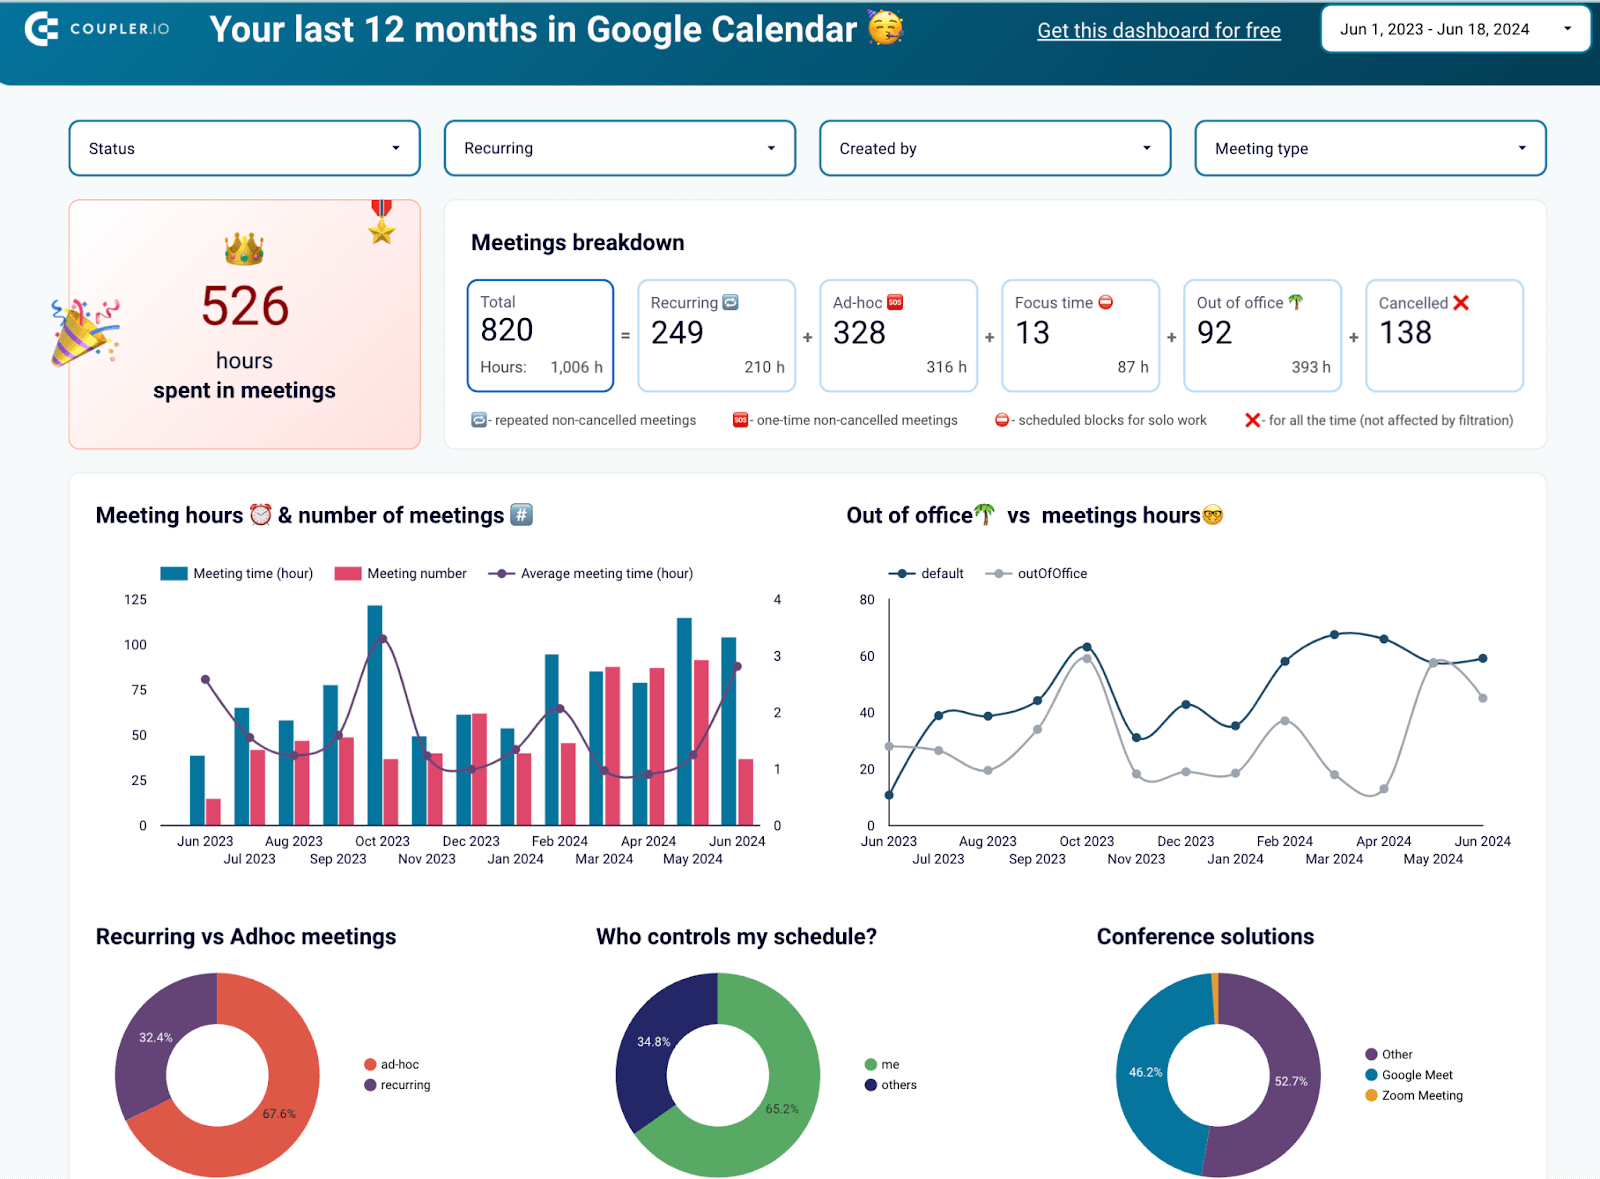Toggle the Other conference legend entry
Screen dimensions: 1600x1179
coord(1389,1054)
